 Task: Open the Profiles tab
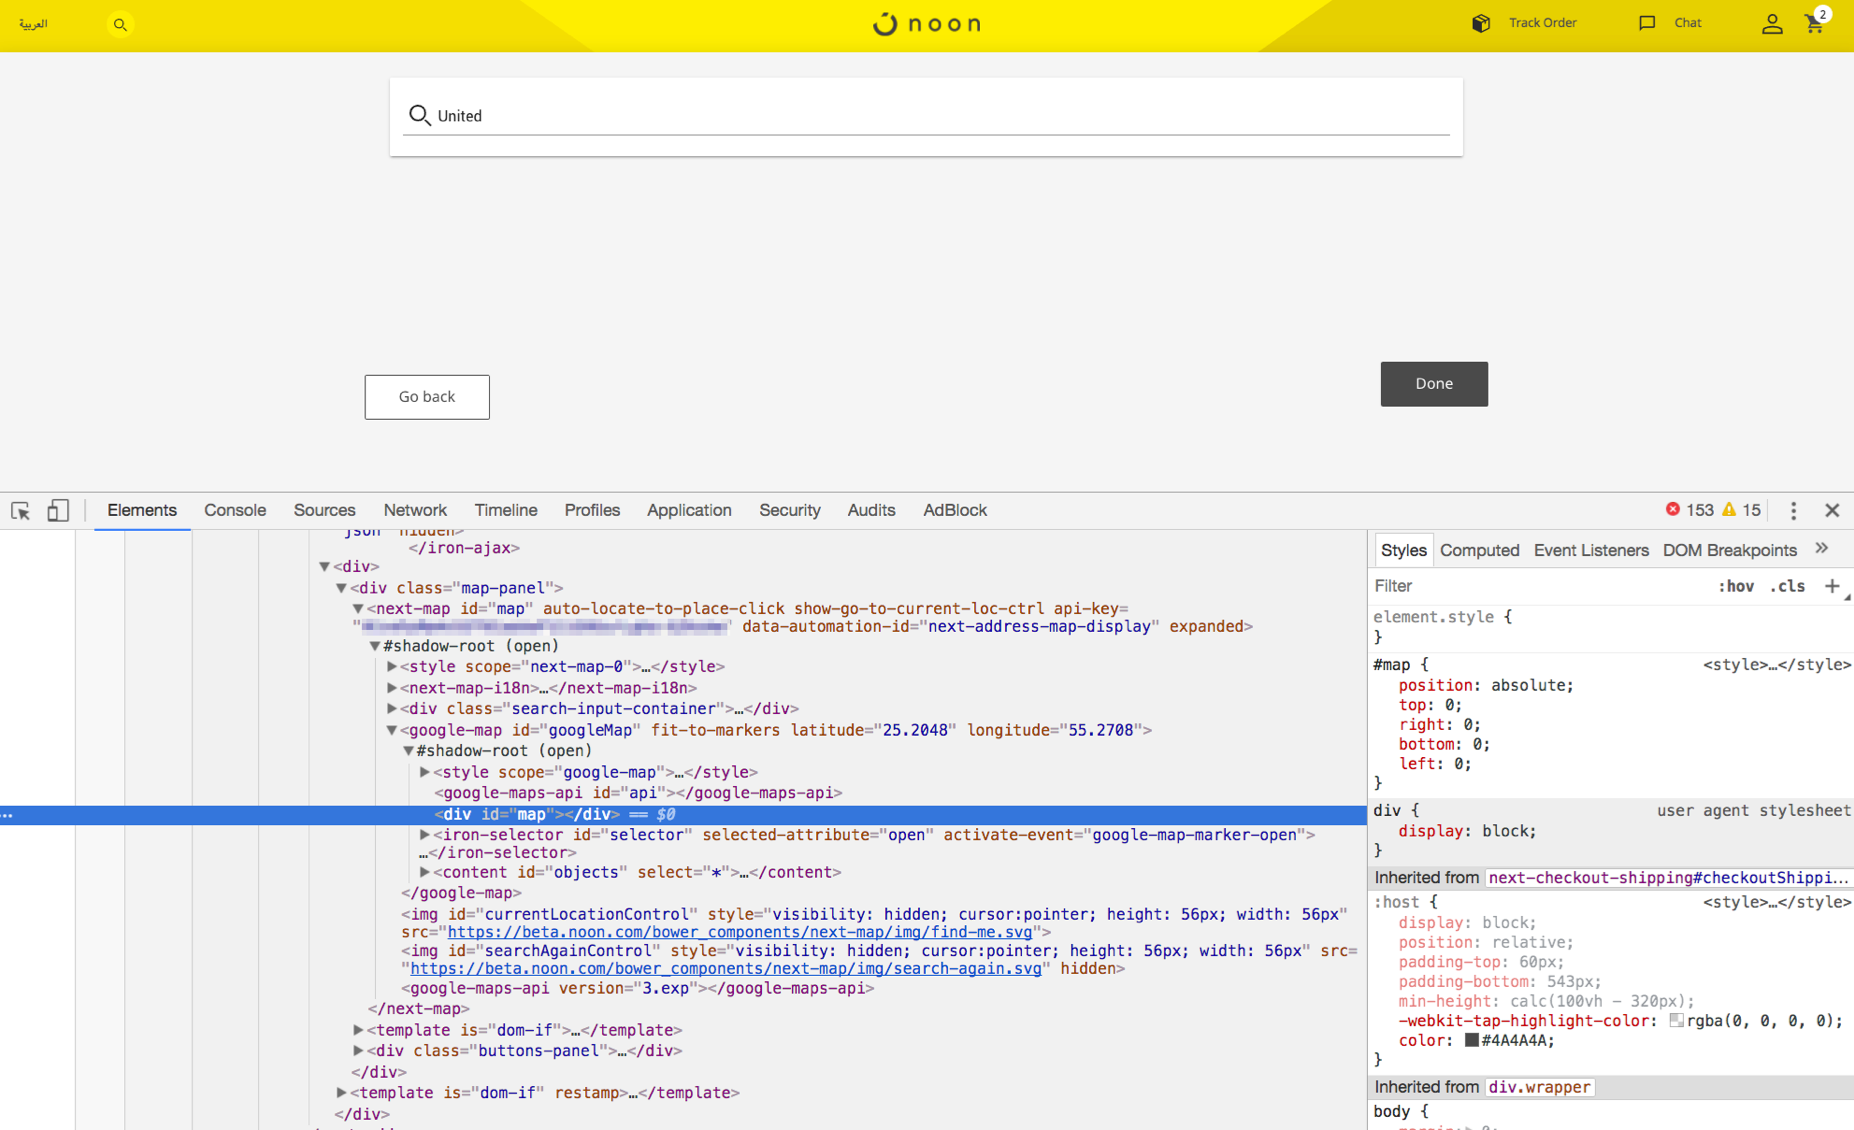click(x=592, y=510)
